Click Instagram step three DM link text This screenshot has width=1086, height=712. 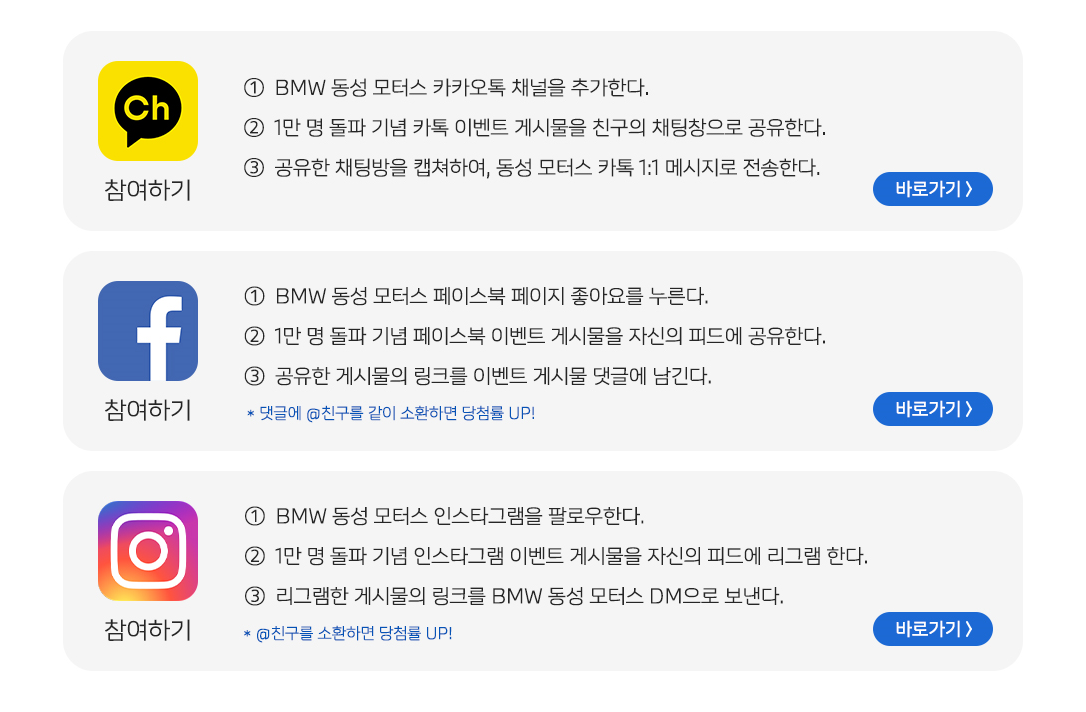tap(514, 596)
